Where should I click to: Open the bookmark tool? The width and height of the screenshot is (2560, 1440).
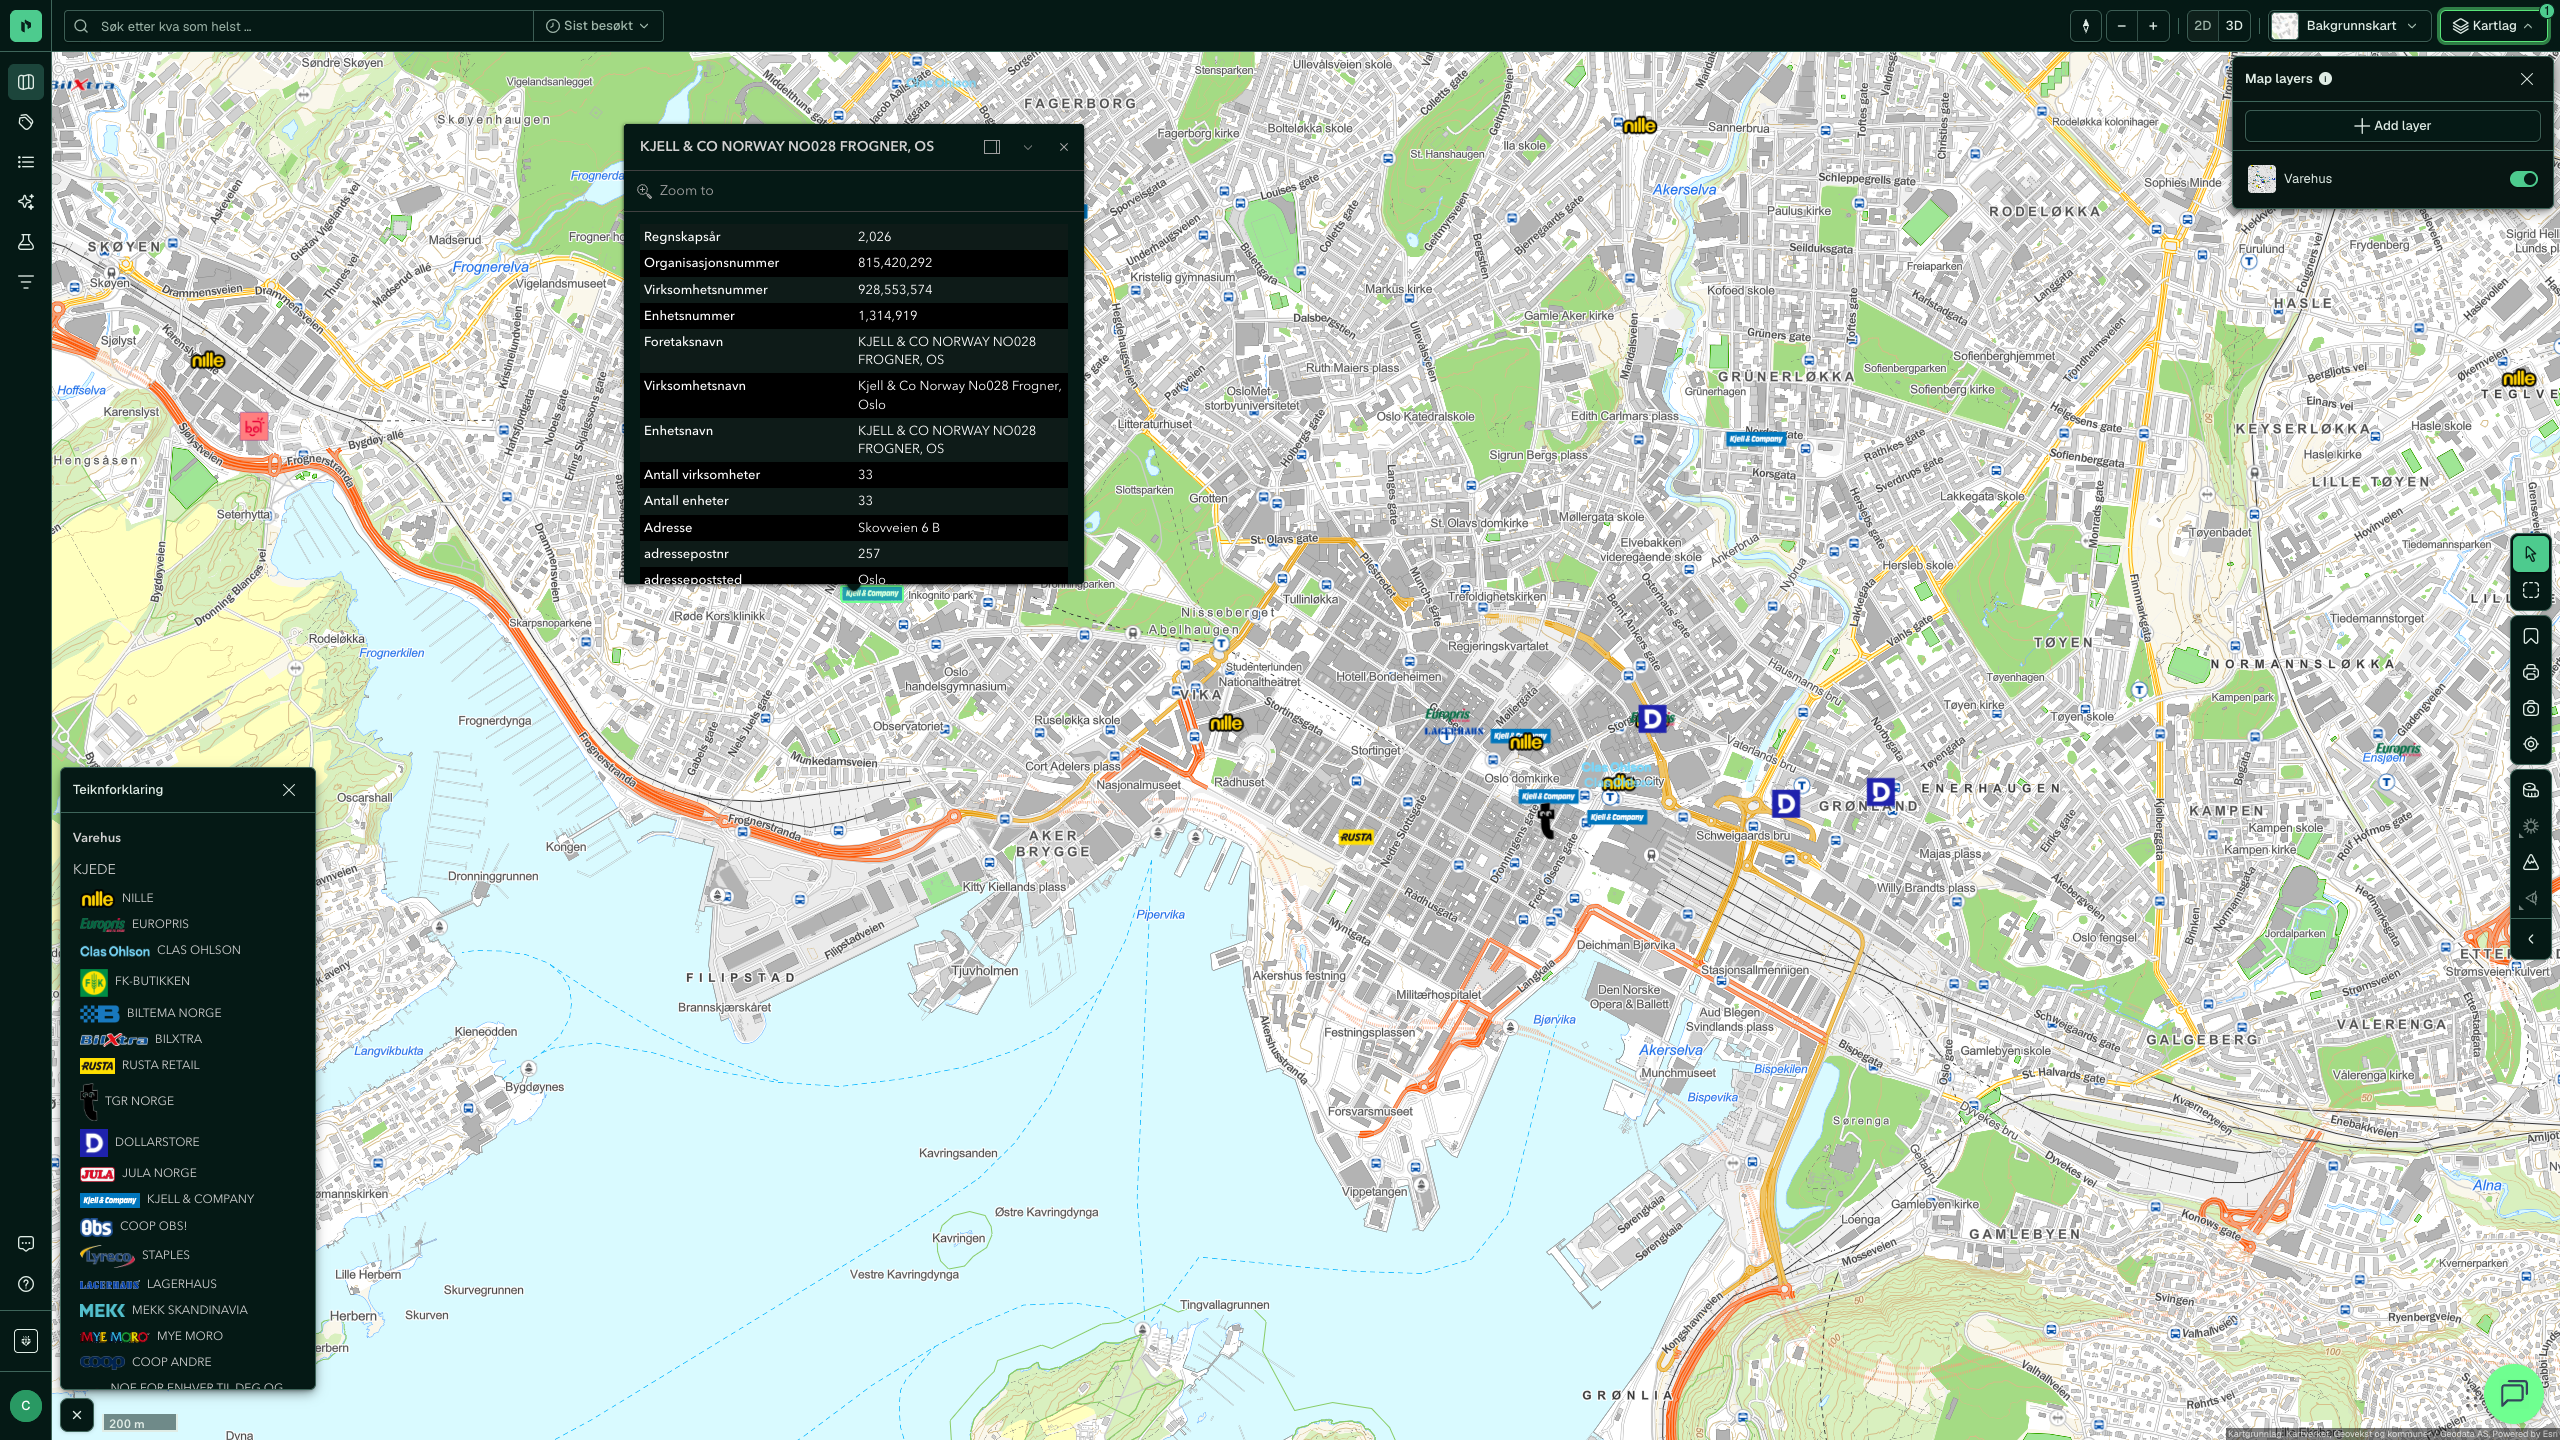[x=2531, y=637]
